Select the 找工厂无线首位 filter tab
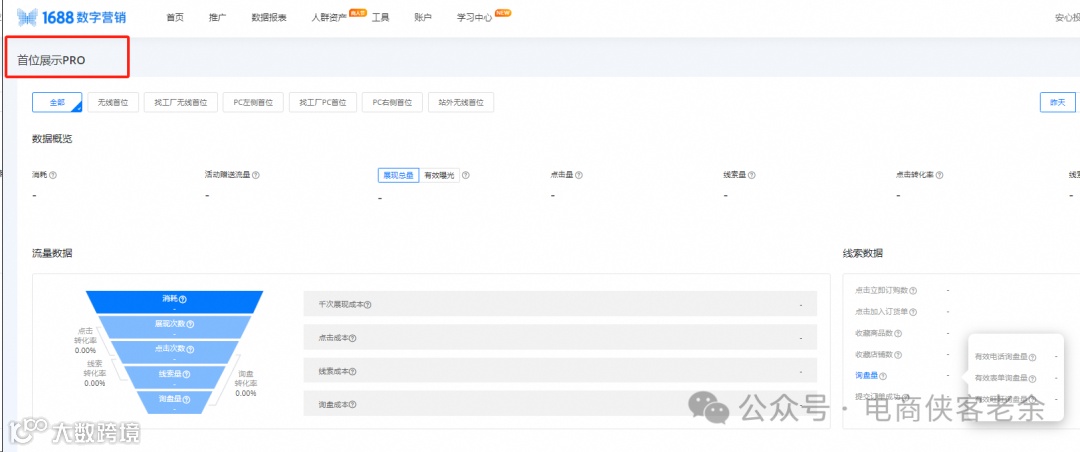 (x=181, y=103)
